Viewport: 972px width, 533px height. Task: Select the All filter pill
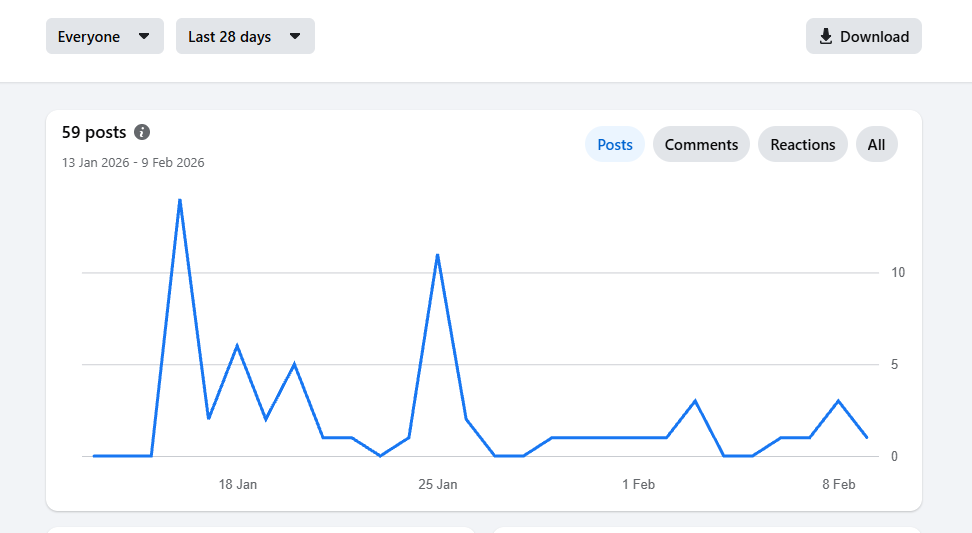click(876, 144)
